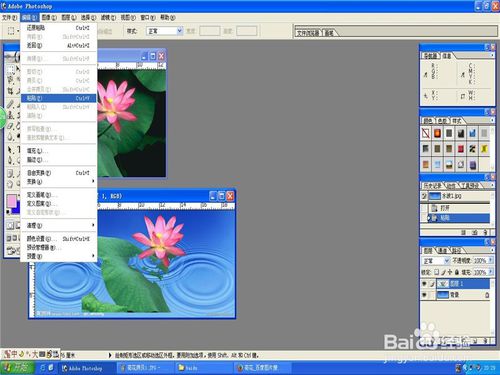Click the blue background color swatch

point(17,209)
